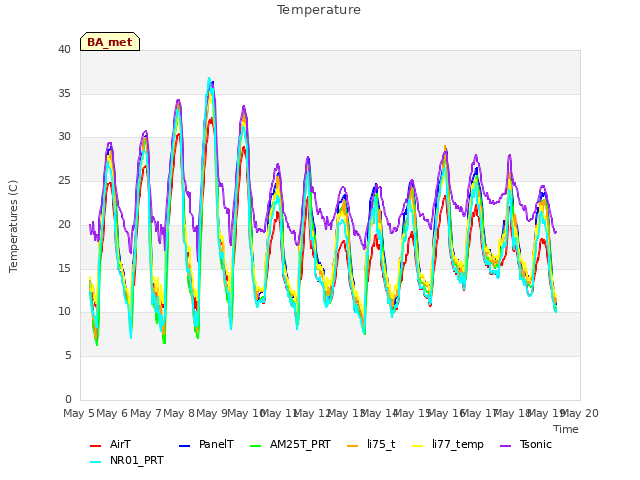Click the Temperatures (C) y-axis label
640x480 pixels.
13,226
